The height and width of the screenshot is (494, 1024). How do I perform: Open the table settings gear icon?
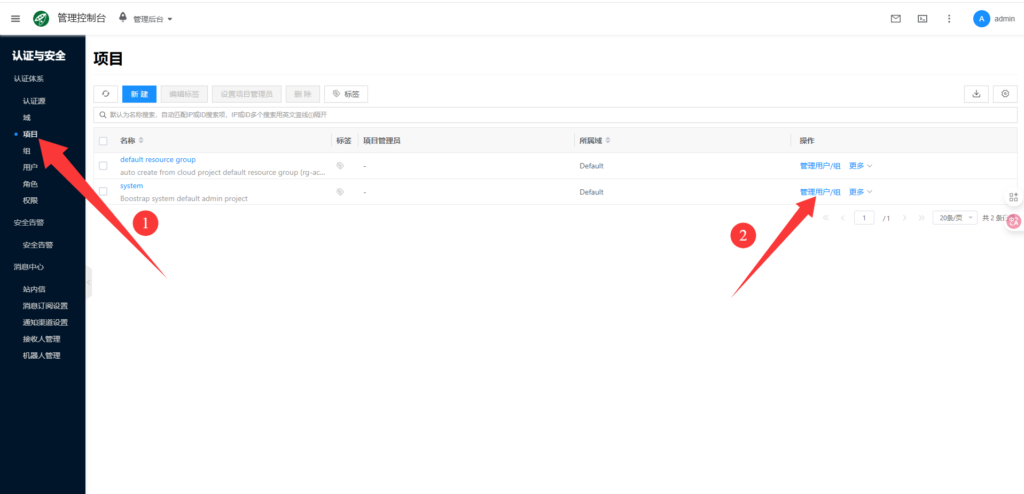click(x=1005, y=93)
